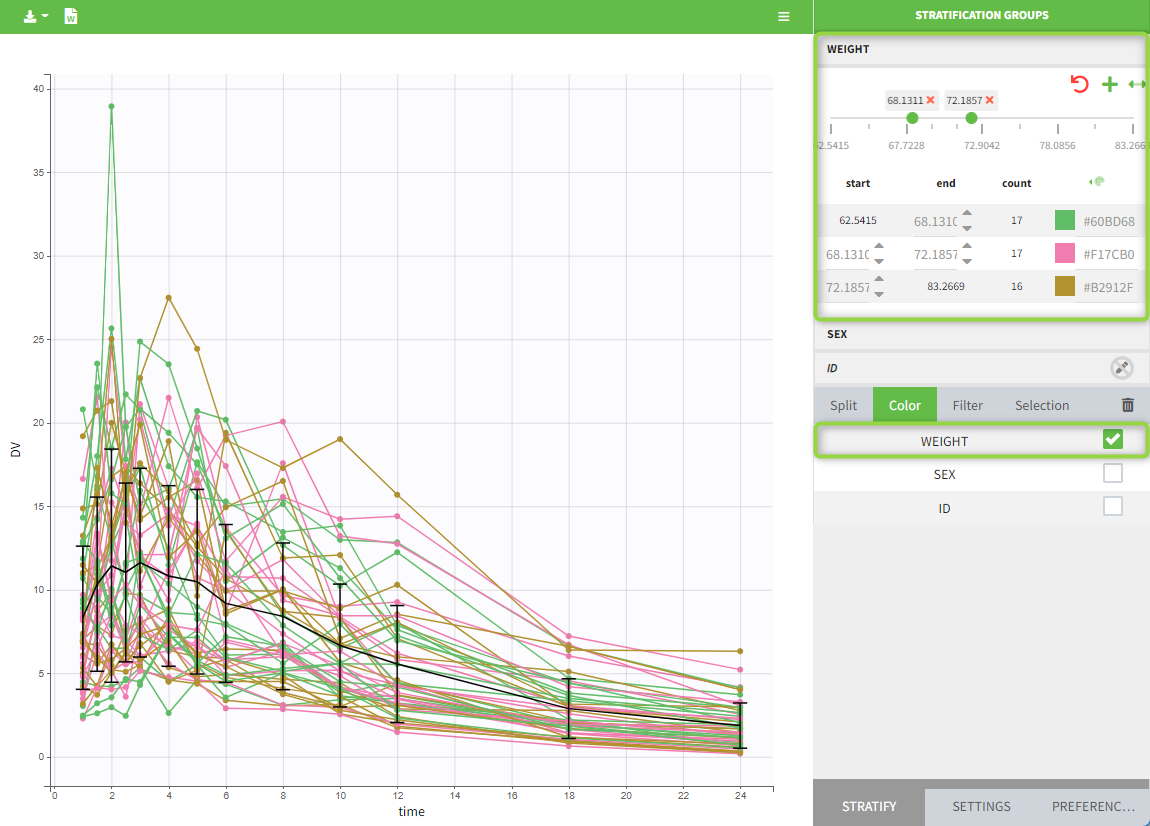Remove the 68.1311 breakpoint tag
The height and width of the screenshot is (826, 1150).
[930, 100]
